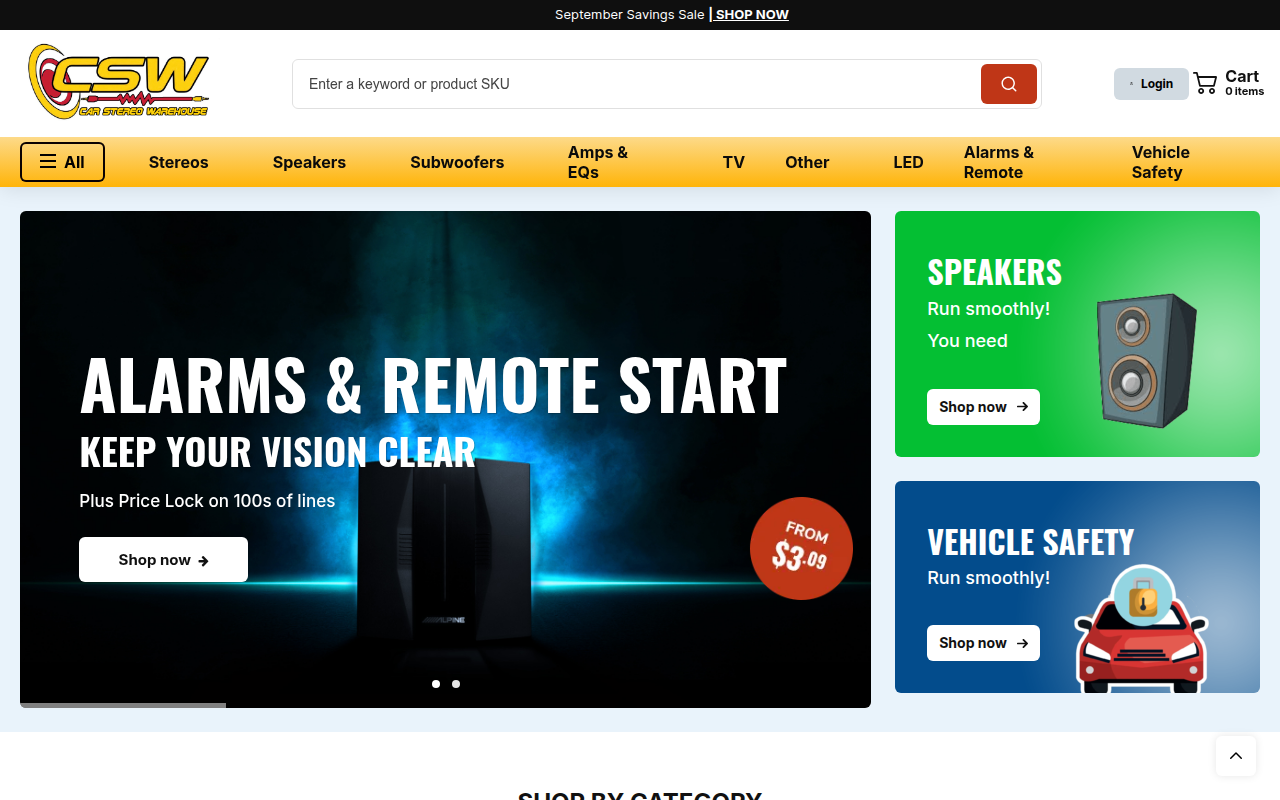Click the carousel progress bar
The image size is (1280, 800).
123,705
